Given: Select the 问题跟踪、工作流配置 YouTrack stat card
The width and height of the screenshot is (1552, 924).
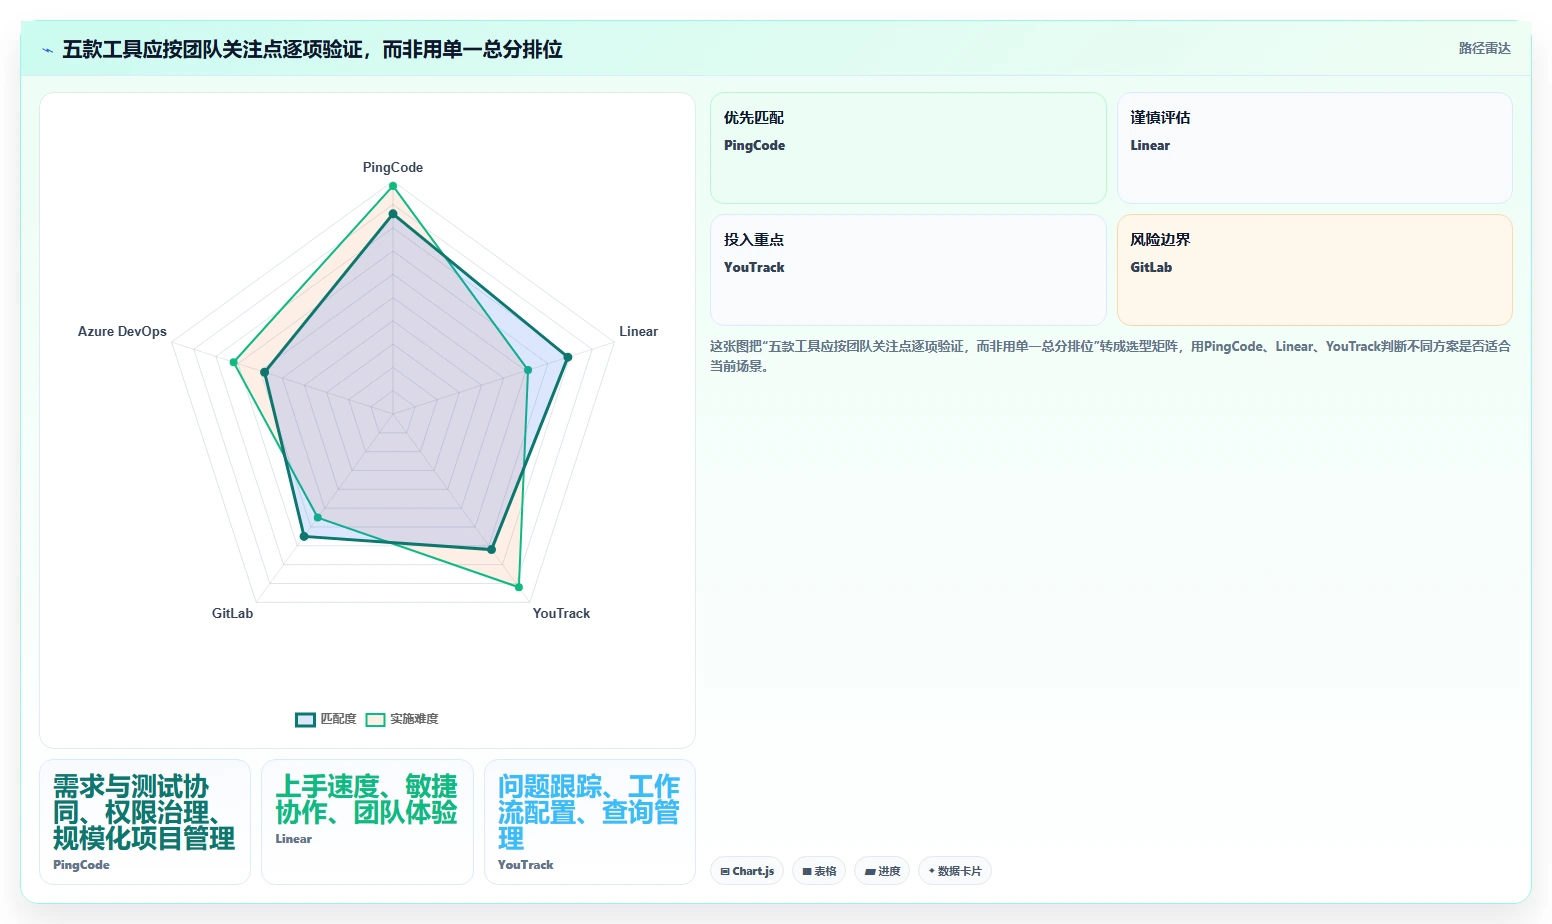Looking at the screenshot, I should 589,822.
